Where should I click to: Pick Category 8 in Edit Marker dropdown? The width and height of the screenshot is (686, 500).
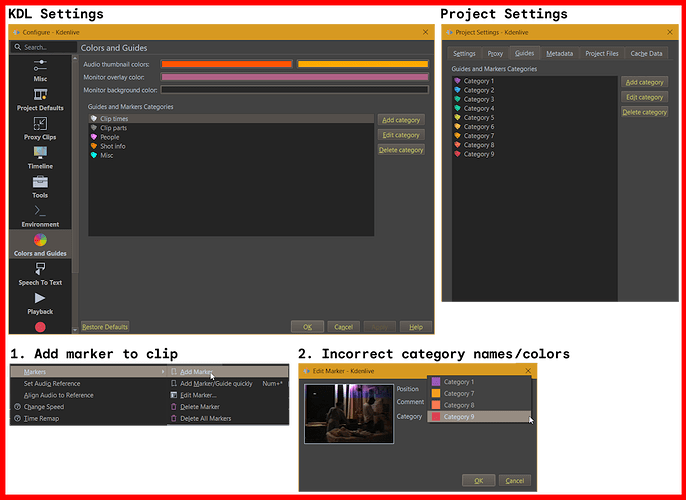click(x=479, y=405)
